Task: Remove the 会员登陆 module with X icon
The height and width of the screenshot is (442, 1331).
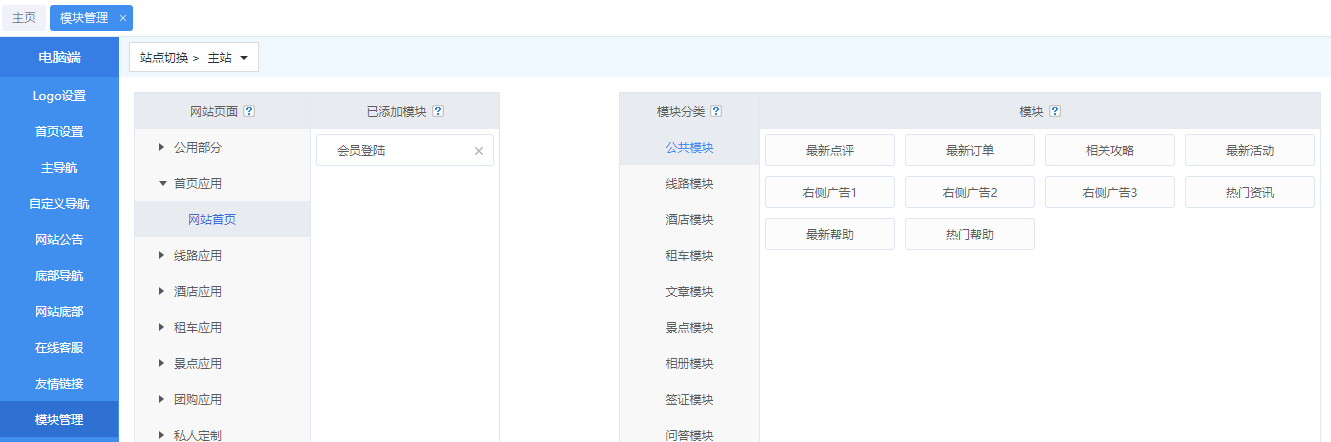Action: [478, 151]
